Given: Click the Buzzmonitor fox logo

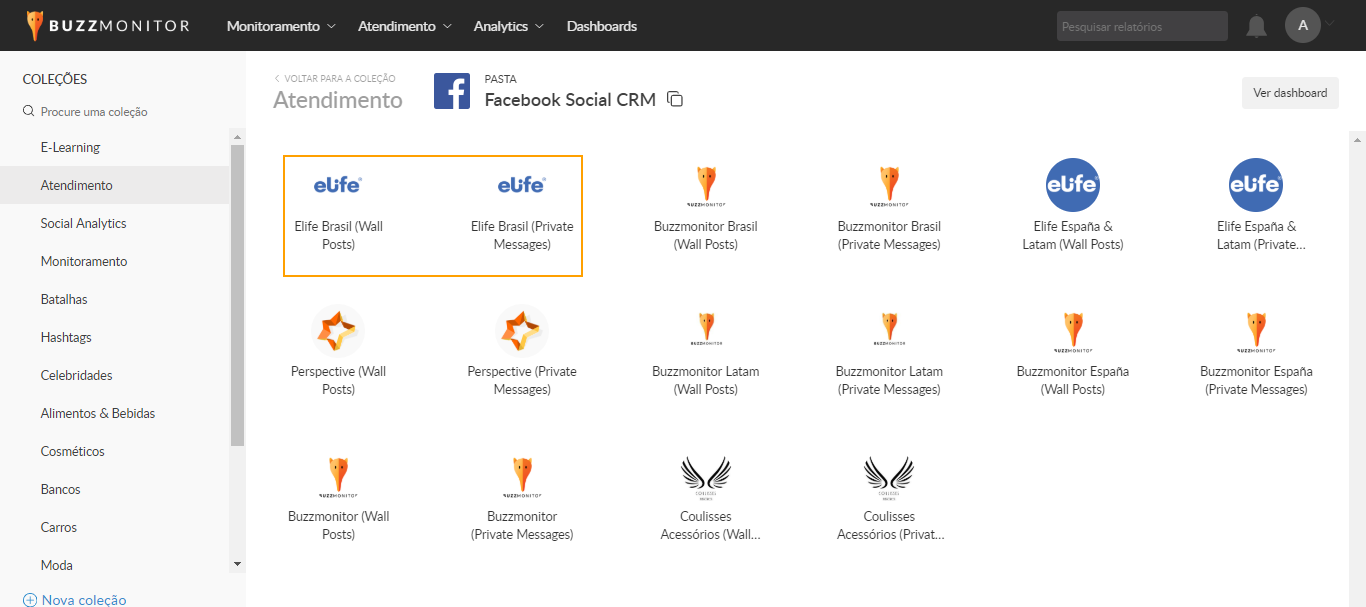Looking at the screenshot, I should click(x=36, y=26).
